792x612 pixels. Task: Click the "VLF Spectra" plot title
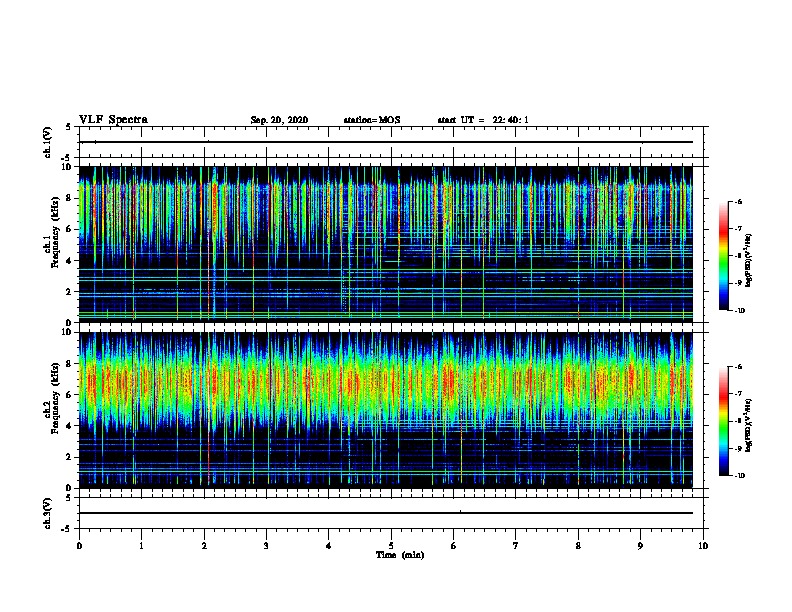[x=113, y=120]
